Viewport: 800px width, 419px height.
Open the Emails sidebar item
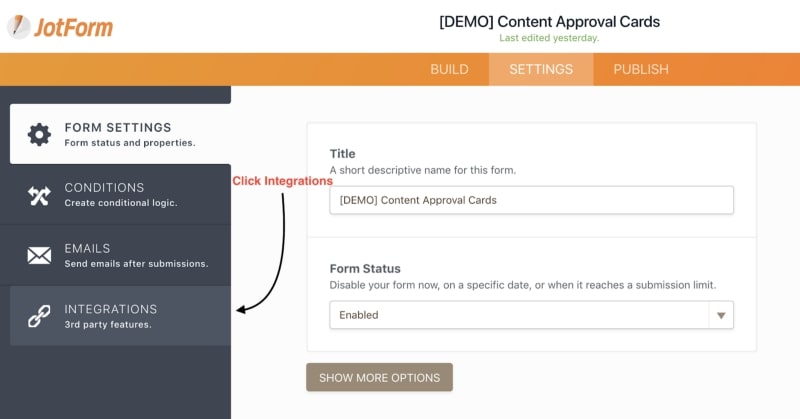[120, 255]
